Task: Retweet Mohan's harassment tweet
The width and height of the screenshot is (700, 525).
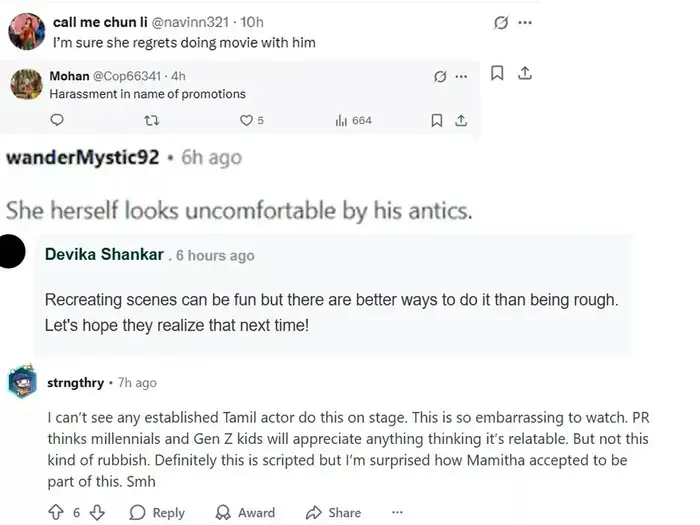Action: coord(152,121)
